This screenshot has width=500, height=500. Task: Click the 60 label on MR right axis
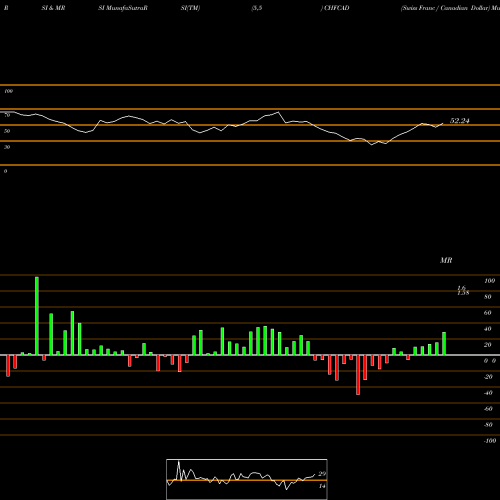pyautogui.click(x=488, y=313)
